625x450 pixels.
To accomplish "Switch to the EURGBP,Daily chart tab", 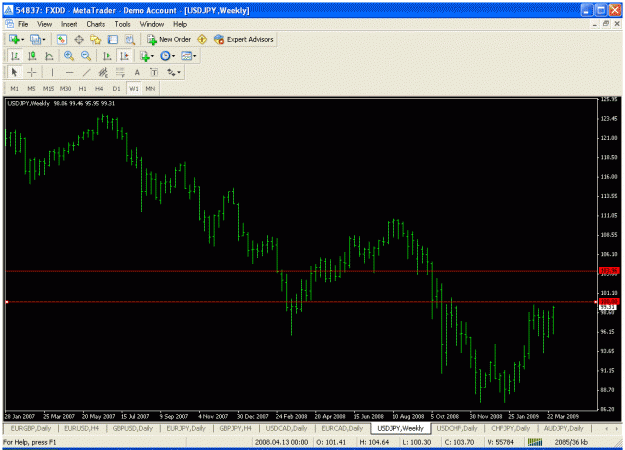I will coord(31,428).
